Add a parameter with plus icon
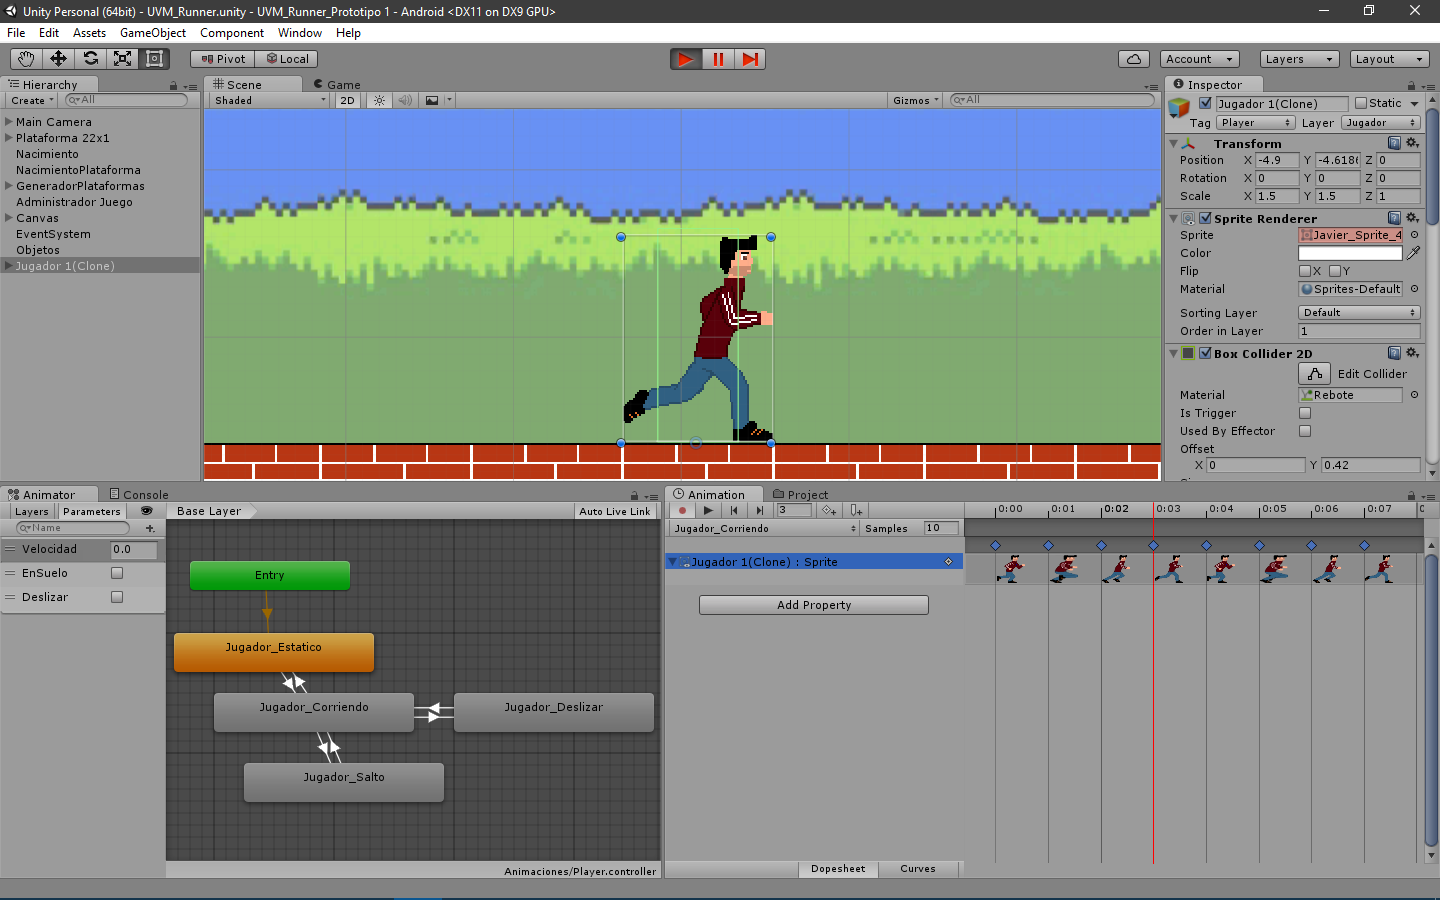The height and width of the screenshot is (900, 1440). (150, 528)
